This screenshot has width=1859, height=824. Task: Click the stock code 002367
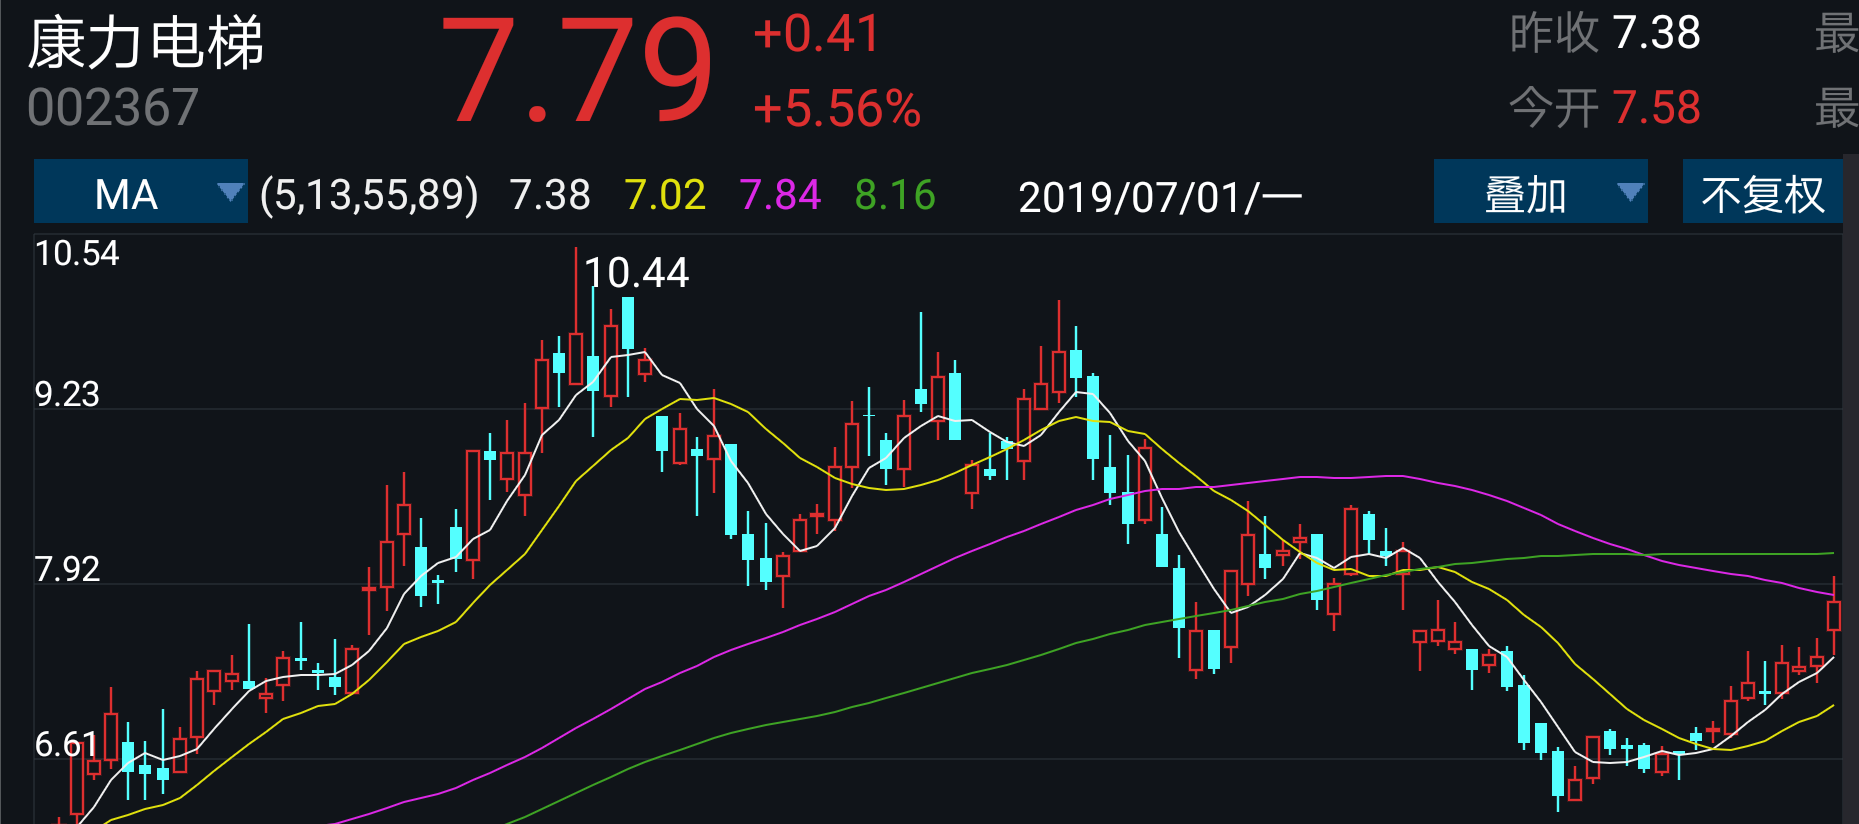pos(113,108)
